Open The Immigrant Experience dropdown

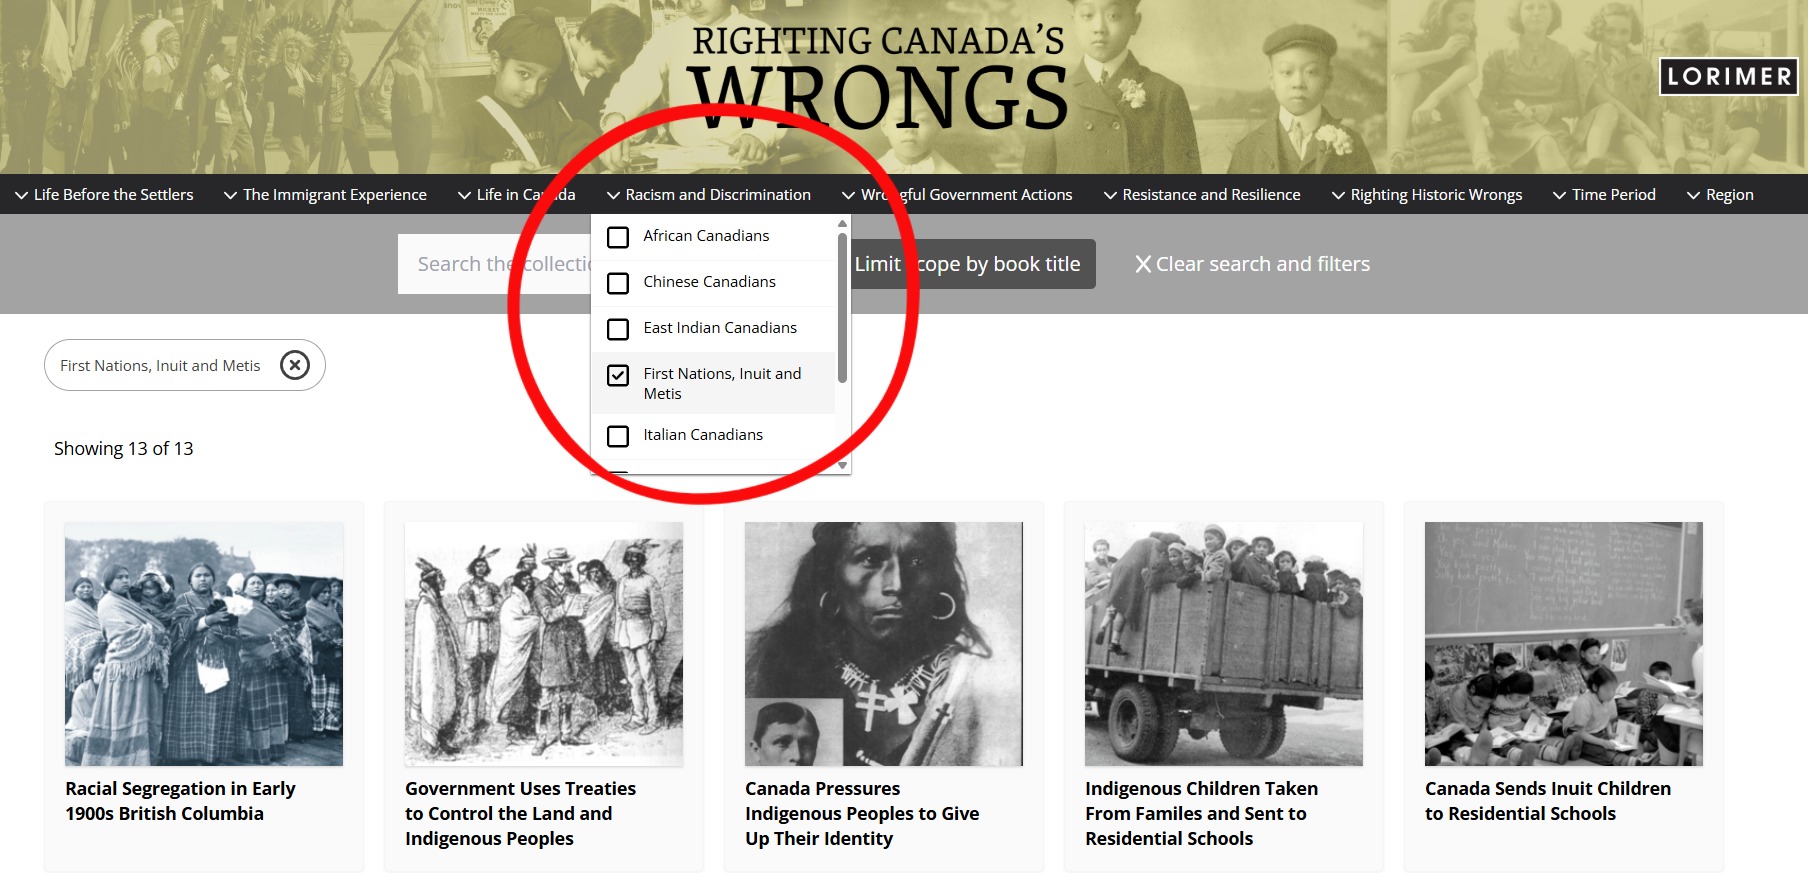tap(325, 194)
